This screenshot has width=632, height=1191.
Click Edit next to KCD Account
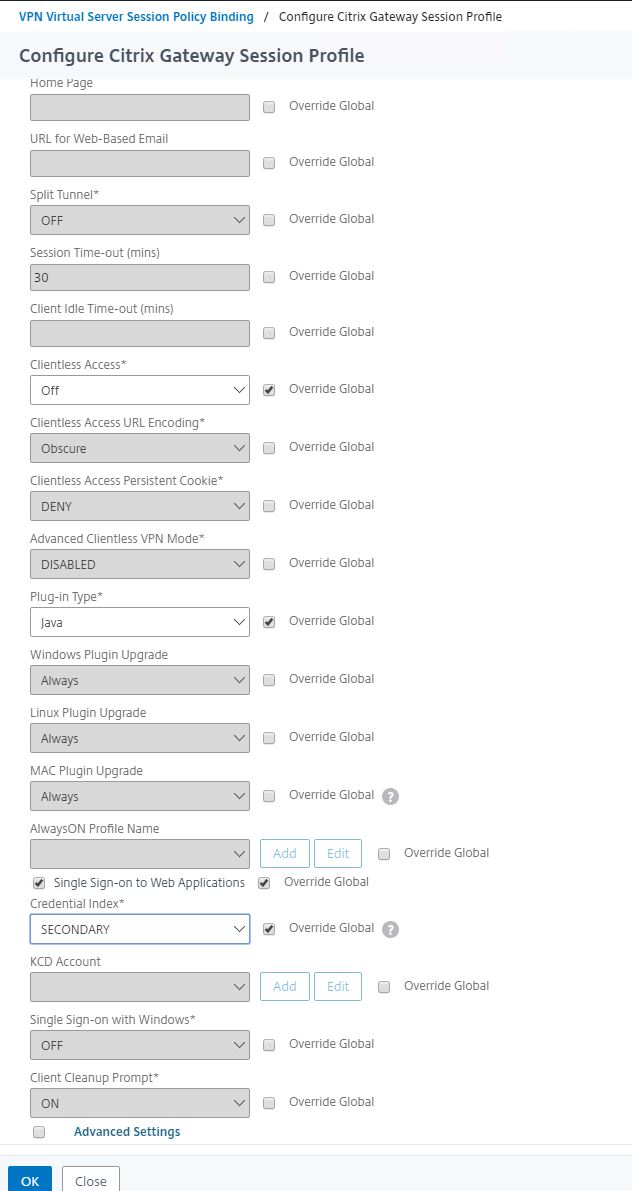(338, 986)
